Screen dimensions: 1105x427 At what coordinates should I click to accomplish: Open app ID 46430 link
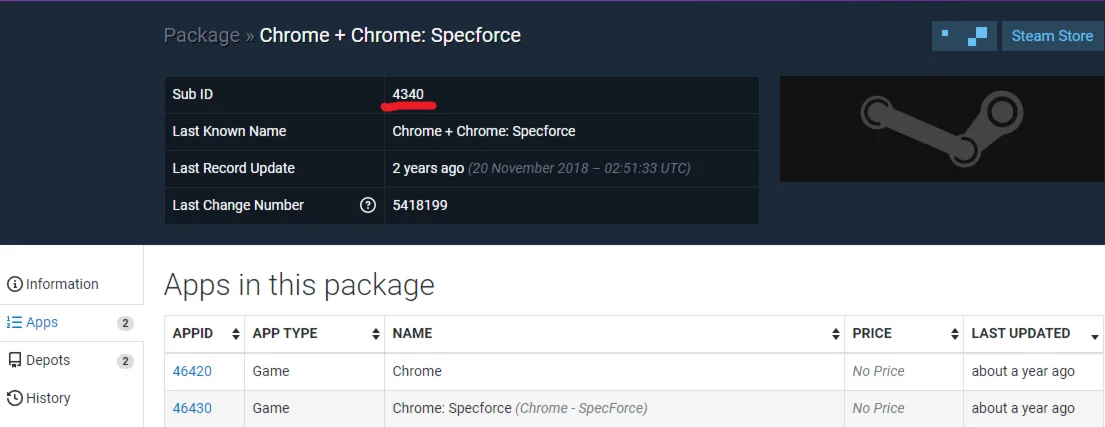(x=192, y=408)
